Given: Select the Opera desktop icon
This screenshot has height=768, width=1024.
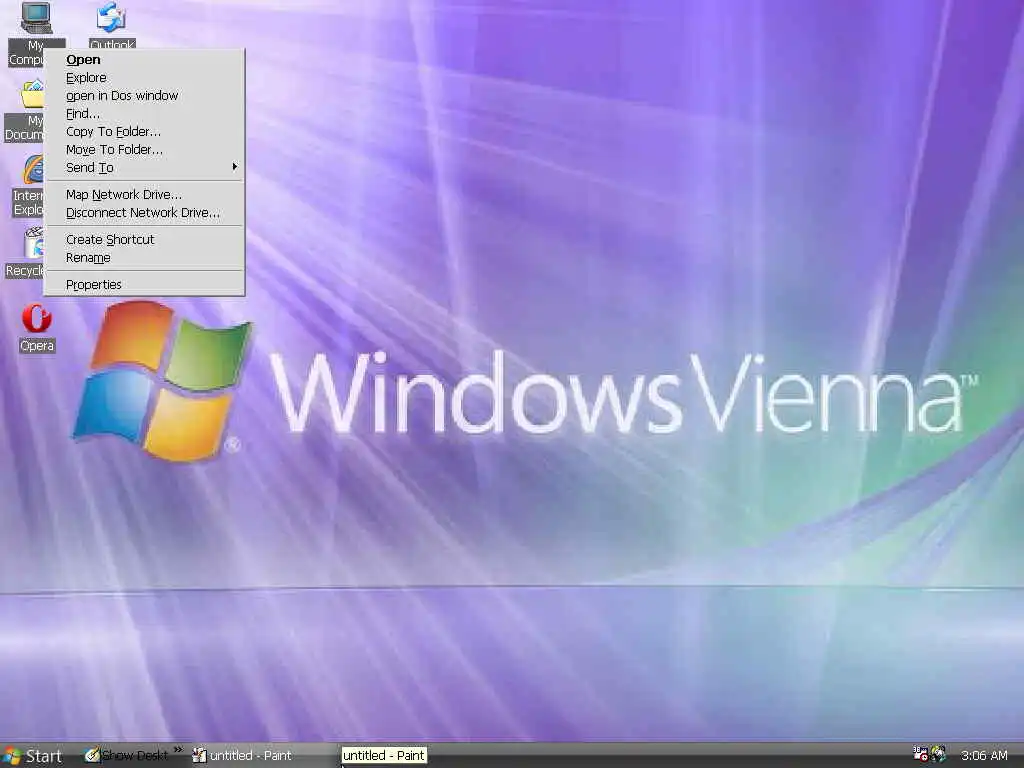Looking at the screenshot, I should [37, 328].
